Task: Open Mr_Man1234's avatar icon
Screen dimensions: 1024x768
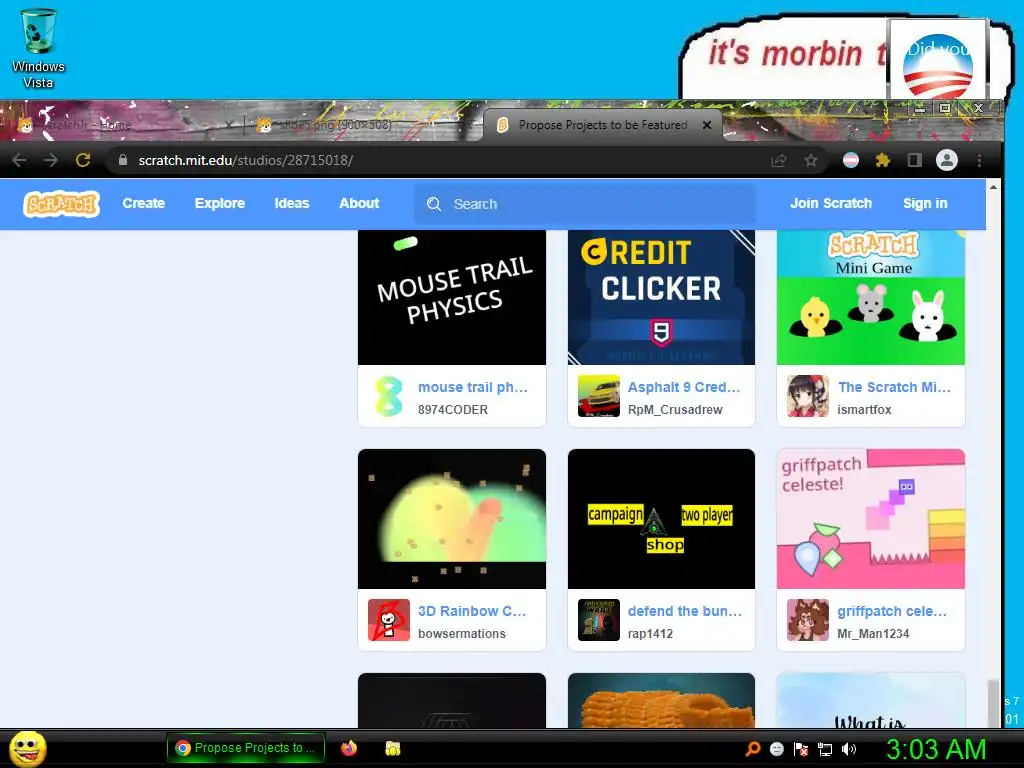Action: point(808,620)
